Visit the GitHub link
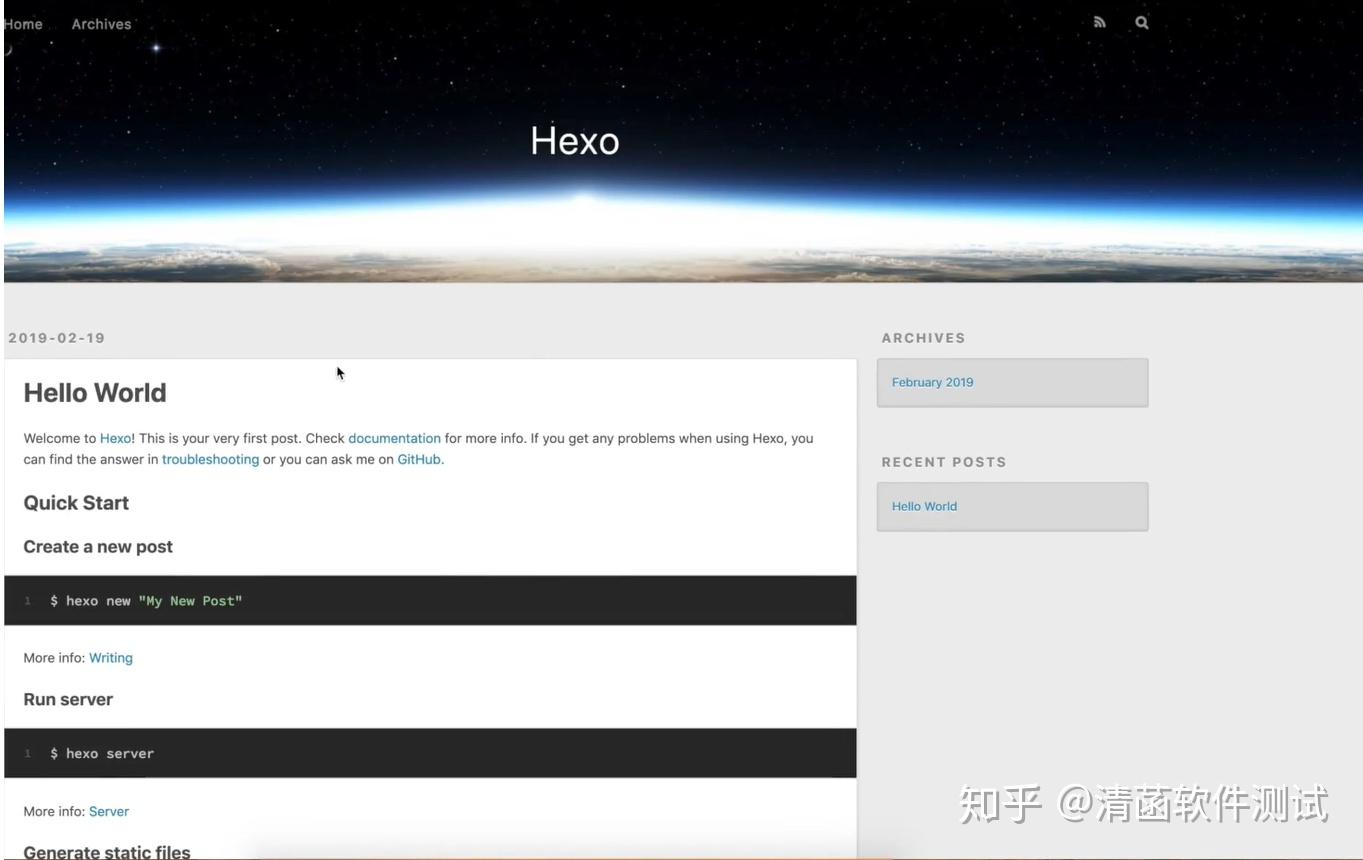 (x=418, y=459)
